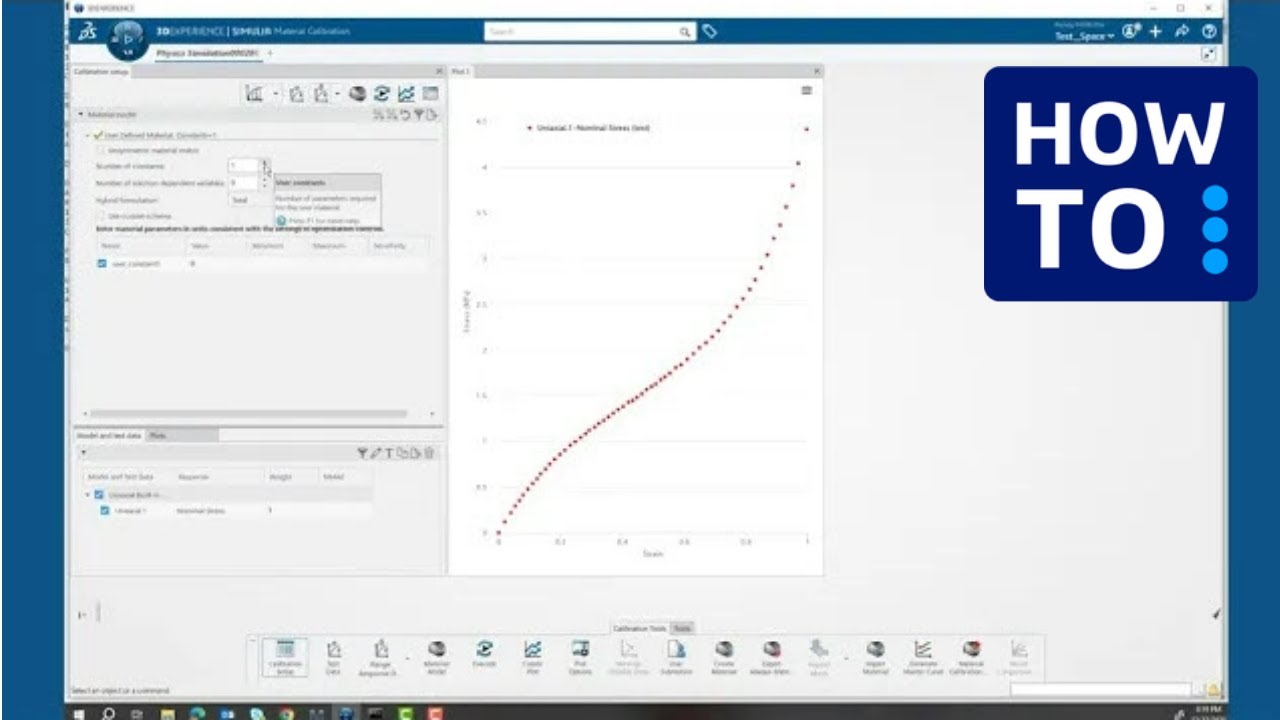
Task: Click the Execute icon in Calibration setup toolbar
Action: pos(381,93)
